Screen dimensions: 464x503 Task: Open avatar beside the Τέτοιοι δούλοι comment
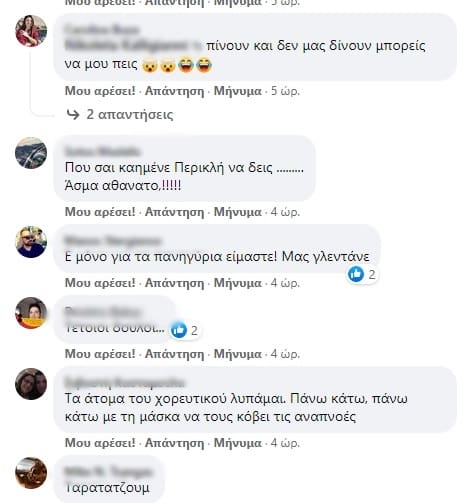point(31,313)
